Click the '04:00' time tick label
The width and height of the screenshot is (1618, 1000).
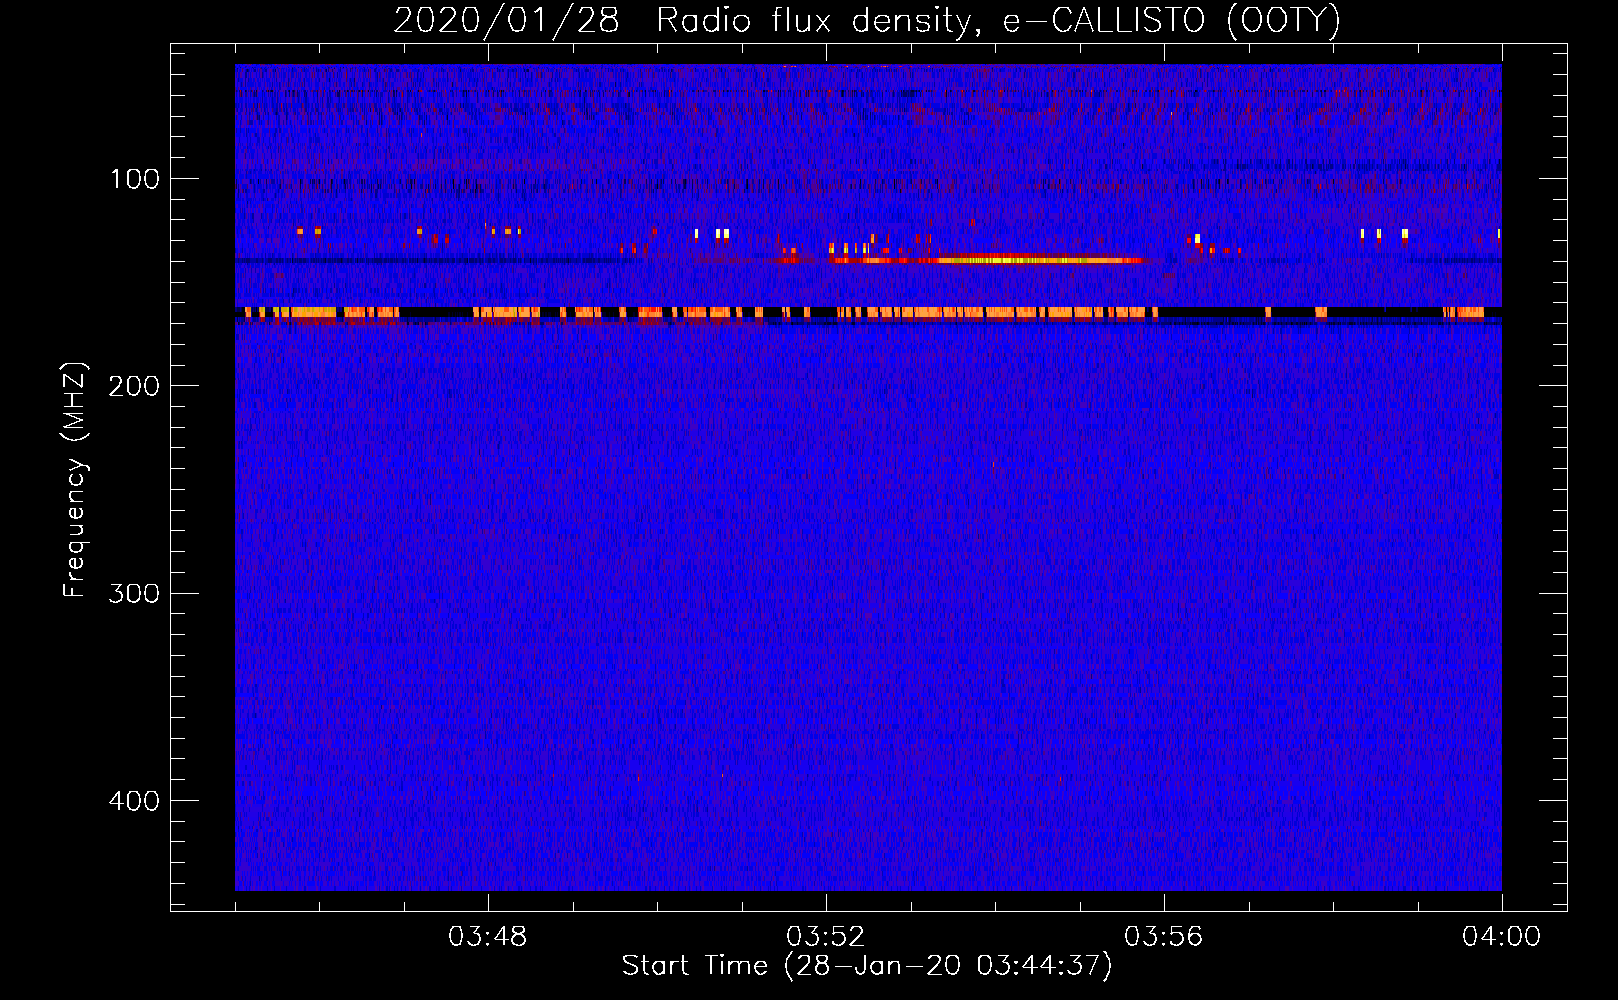pyautogui.click(x=1501, y=937)
